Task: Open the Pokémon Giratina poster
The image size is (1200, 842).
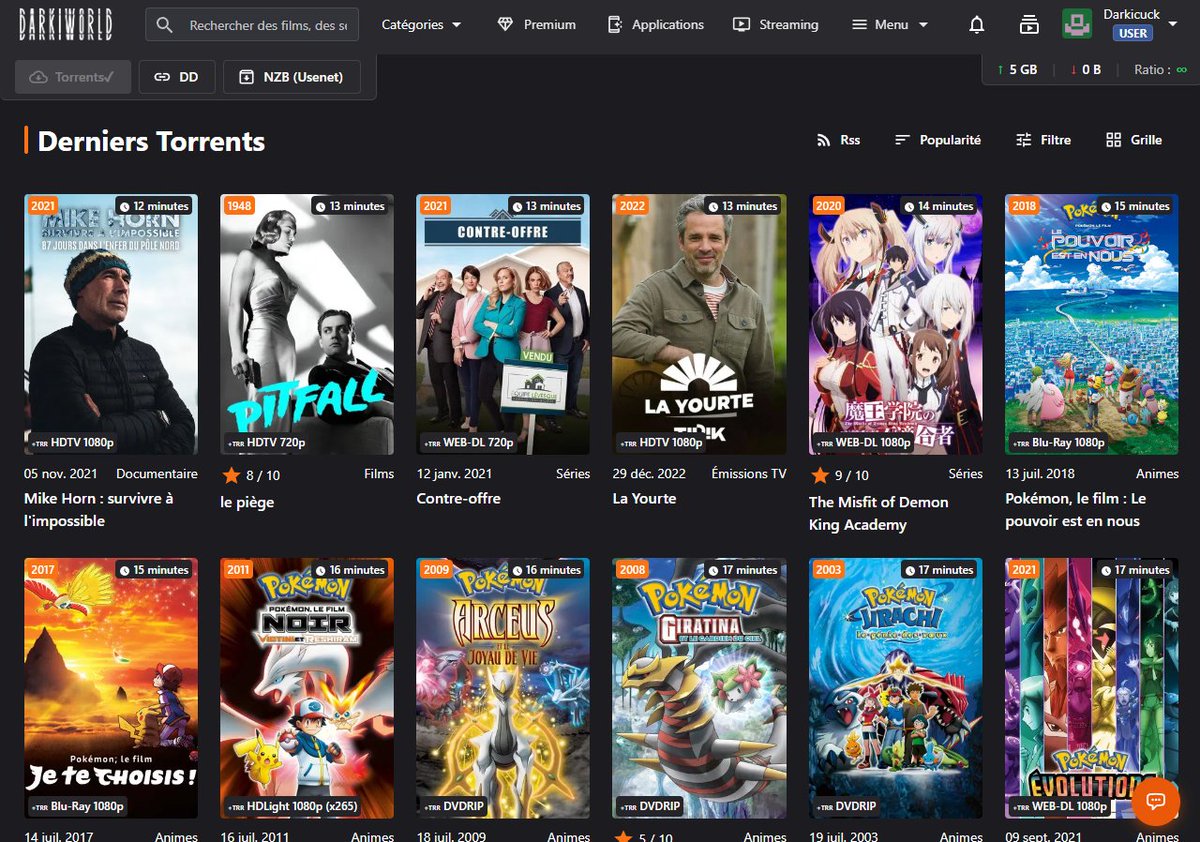Action: (699, 689)
